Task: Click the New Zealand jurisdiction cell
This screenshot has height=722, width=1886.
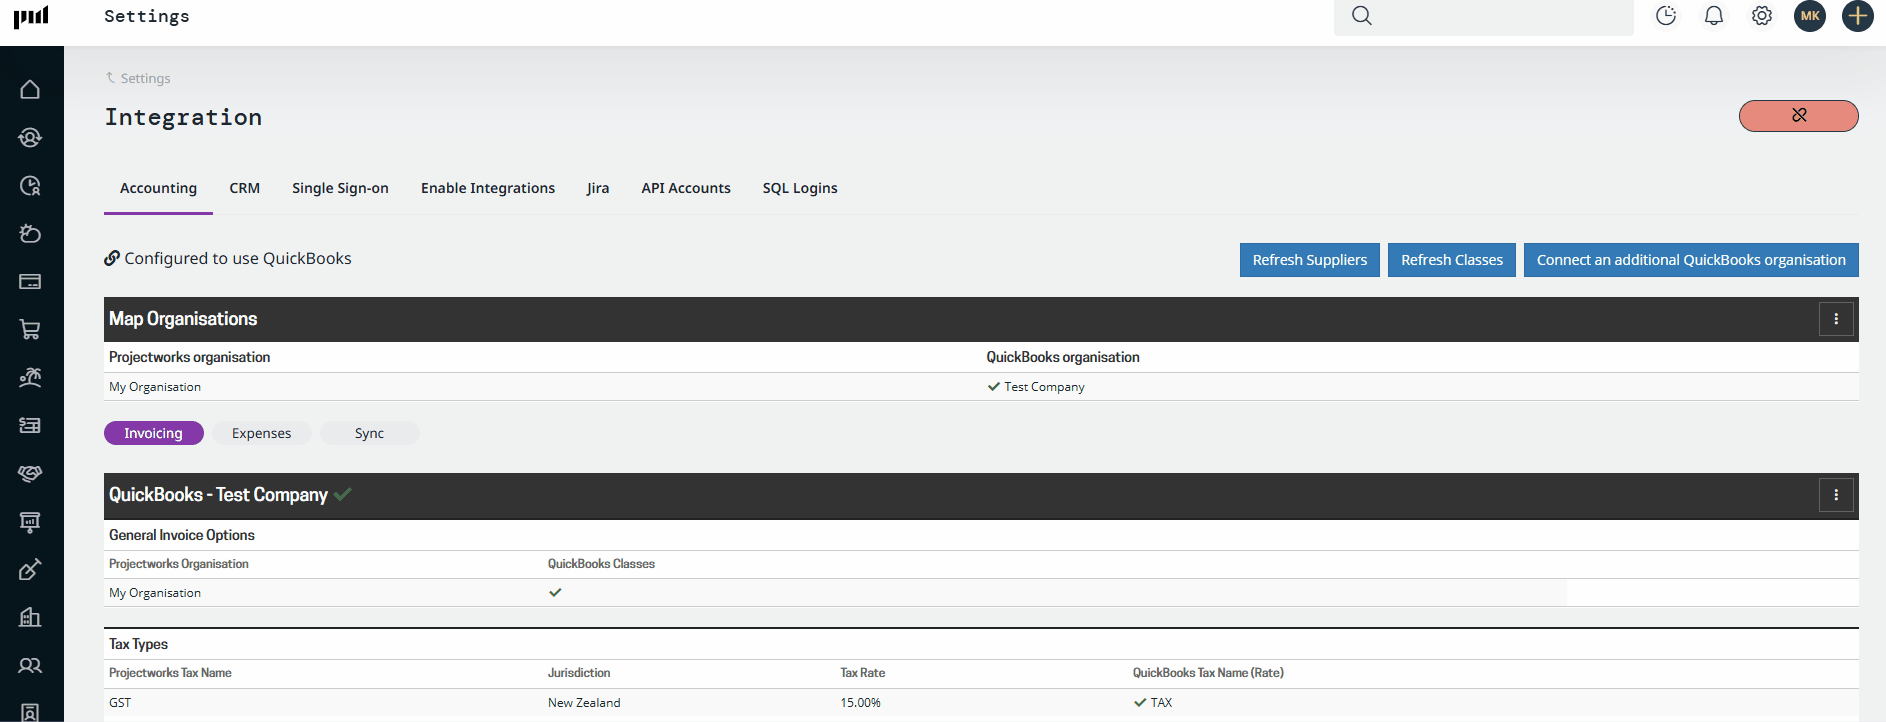Action: (x=584, y=703)
